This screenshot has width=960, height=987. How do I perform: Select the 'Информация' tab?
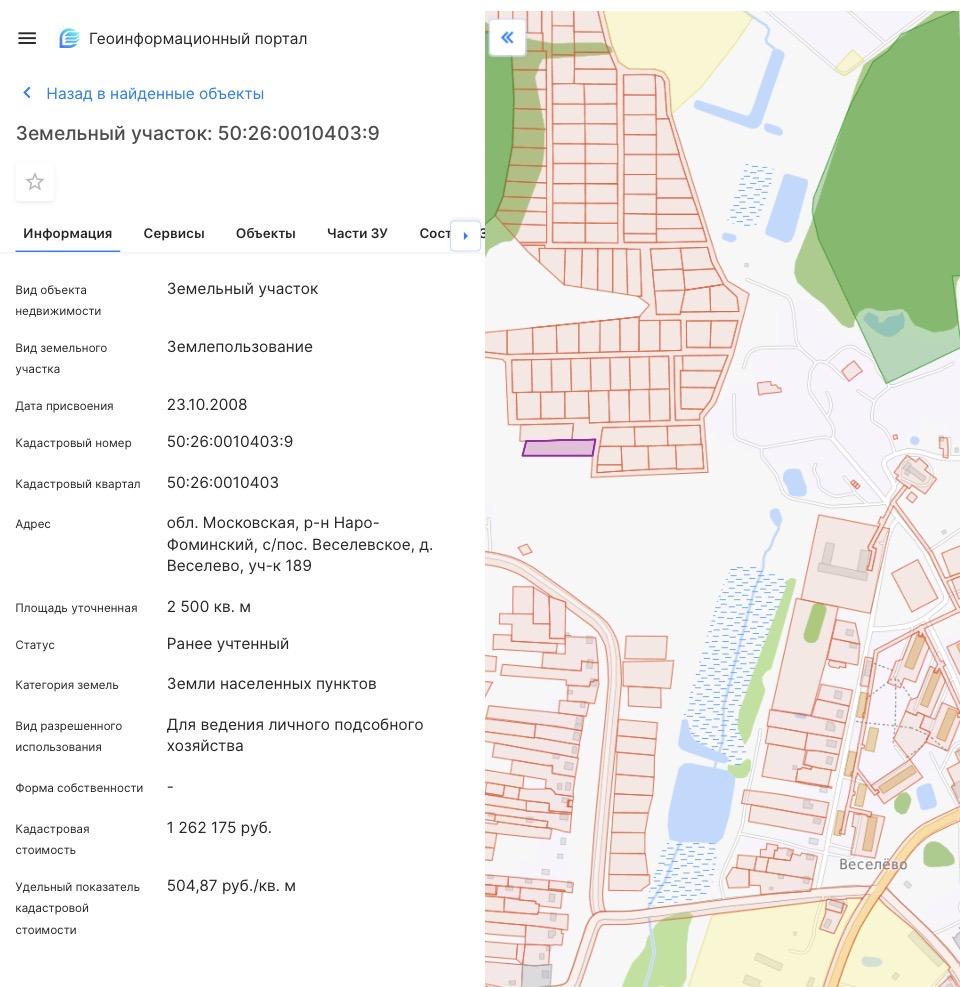(68, 233)
